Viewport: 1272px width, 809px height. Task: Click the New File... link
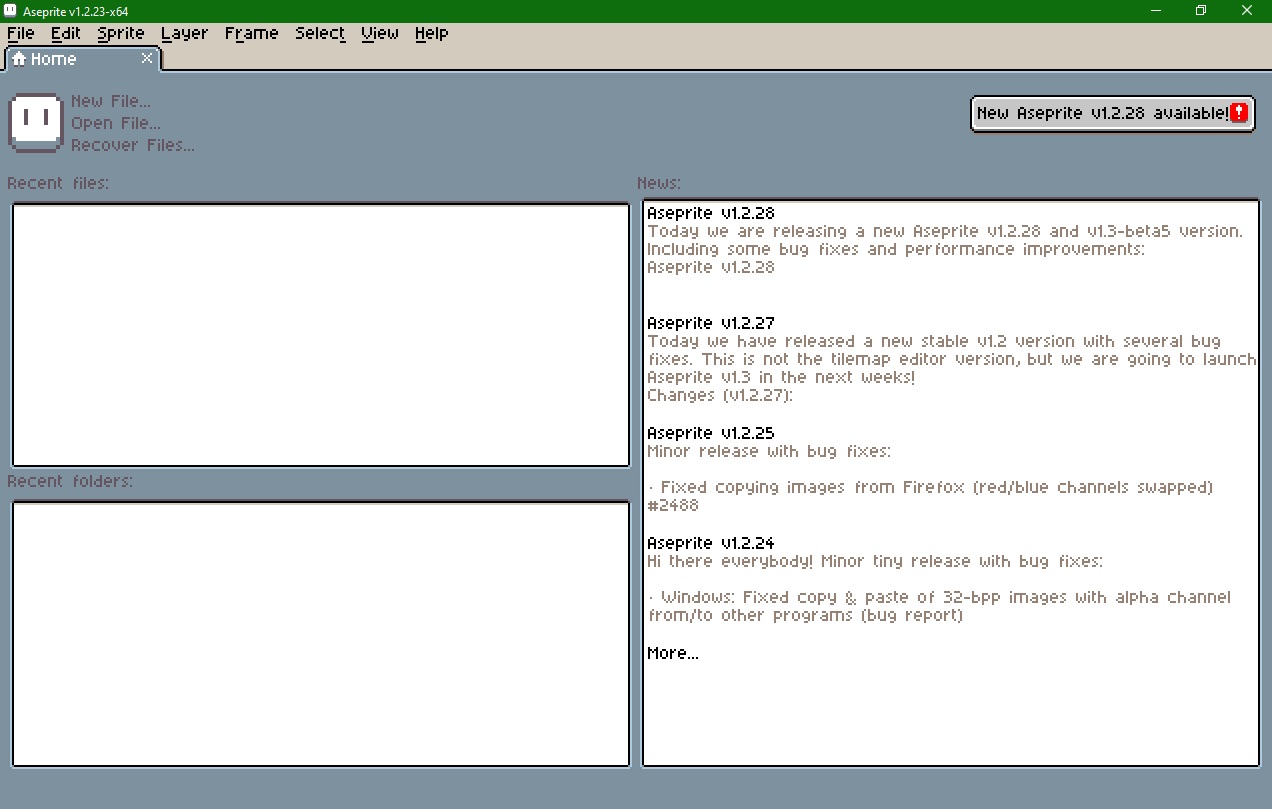pyautogui.click(x=111, y=101)
